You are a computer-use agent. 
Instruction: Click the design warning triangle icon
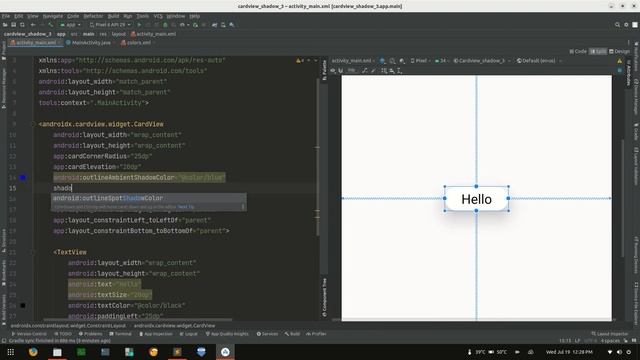pos(620,61)
